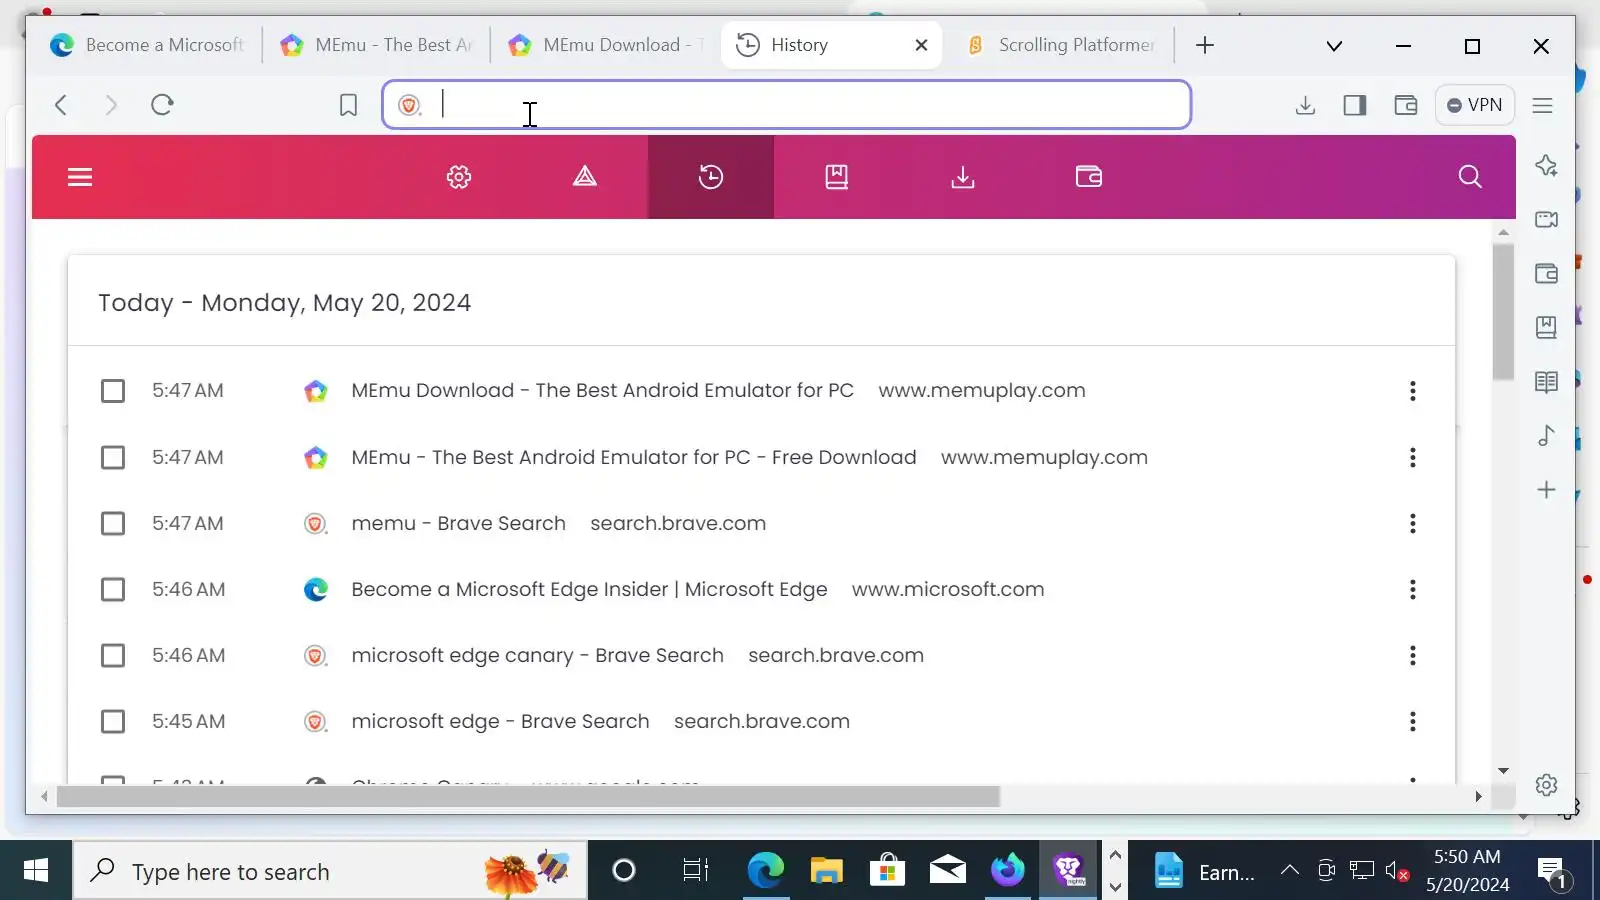1600x900 pixels.
Task: Open more actions for Microsoft Edge Insider entry
Action: pos(1413,589)
